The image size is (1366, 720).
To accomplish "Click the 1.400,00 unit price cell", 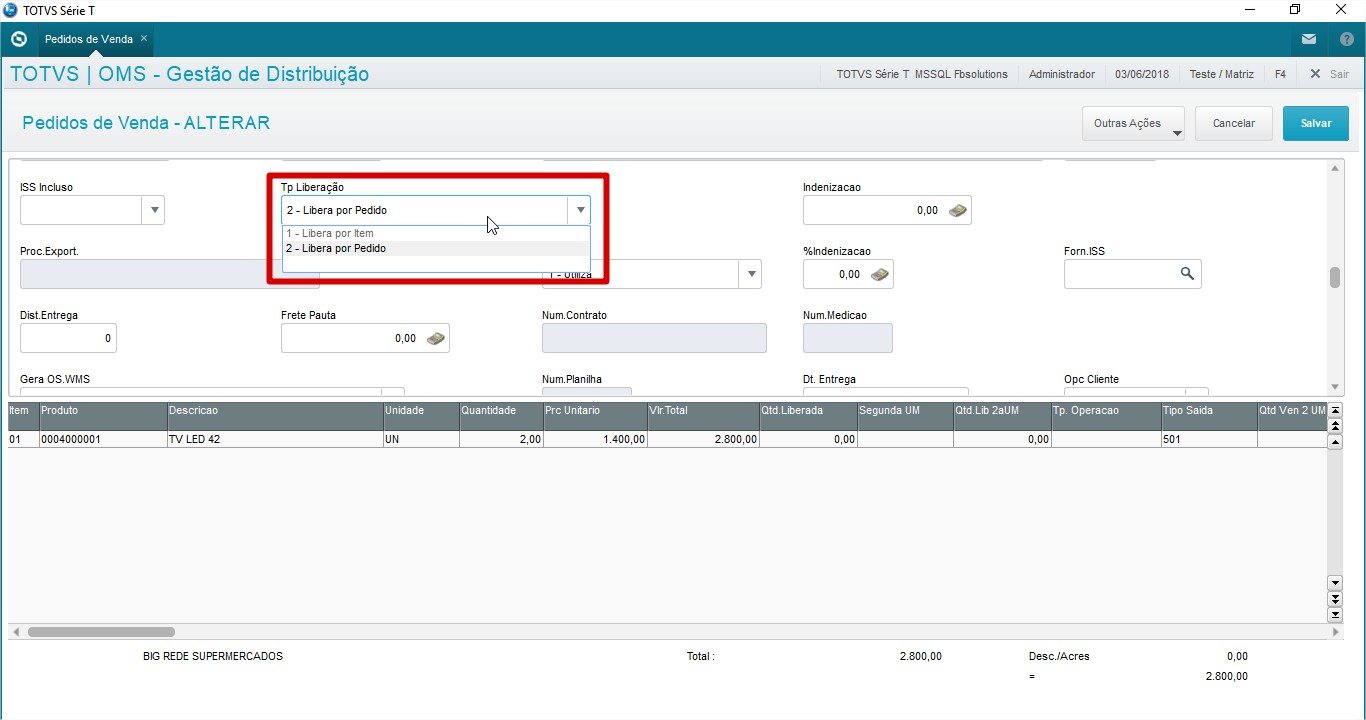I will click(x=595, y=439).
